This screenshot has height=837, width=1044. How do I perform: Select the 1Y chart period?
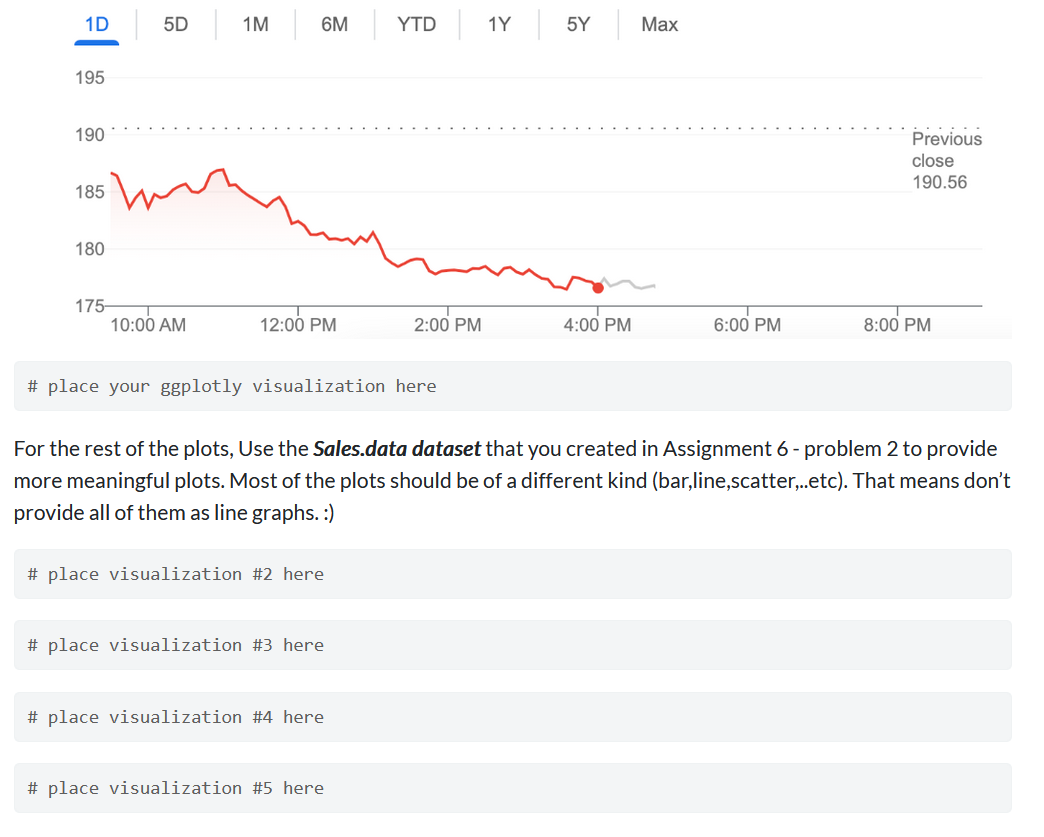pyautogui.click(x=499, y=25)
